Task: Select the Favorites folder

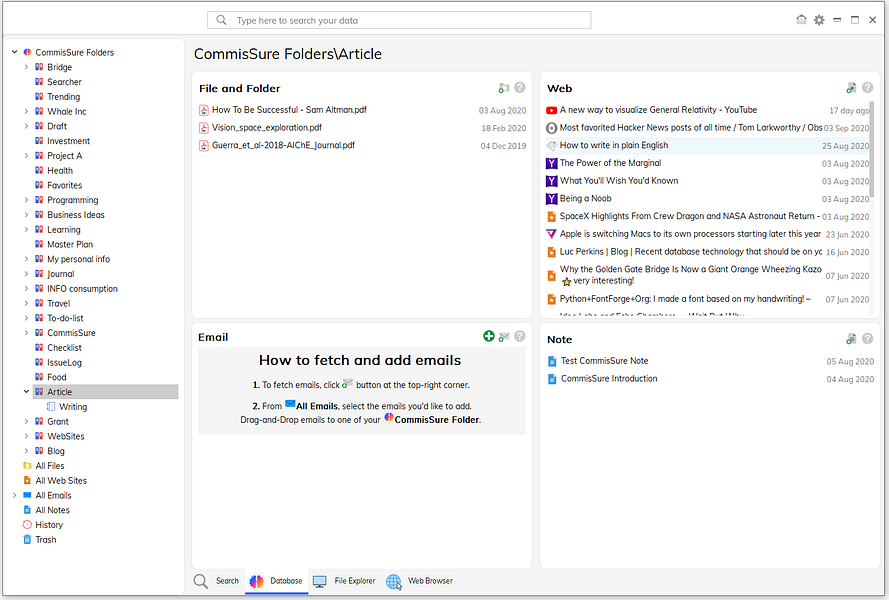Action: click(65, 185)
